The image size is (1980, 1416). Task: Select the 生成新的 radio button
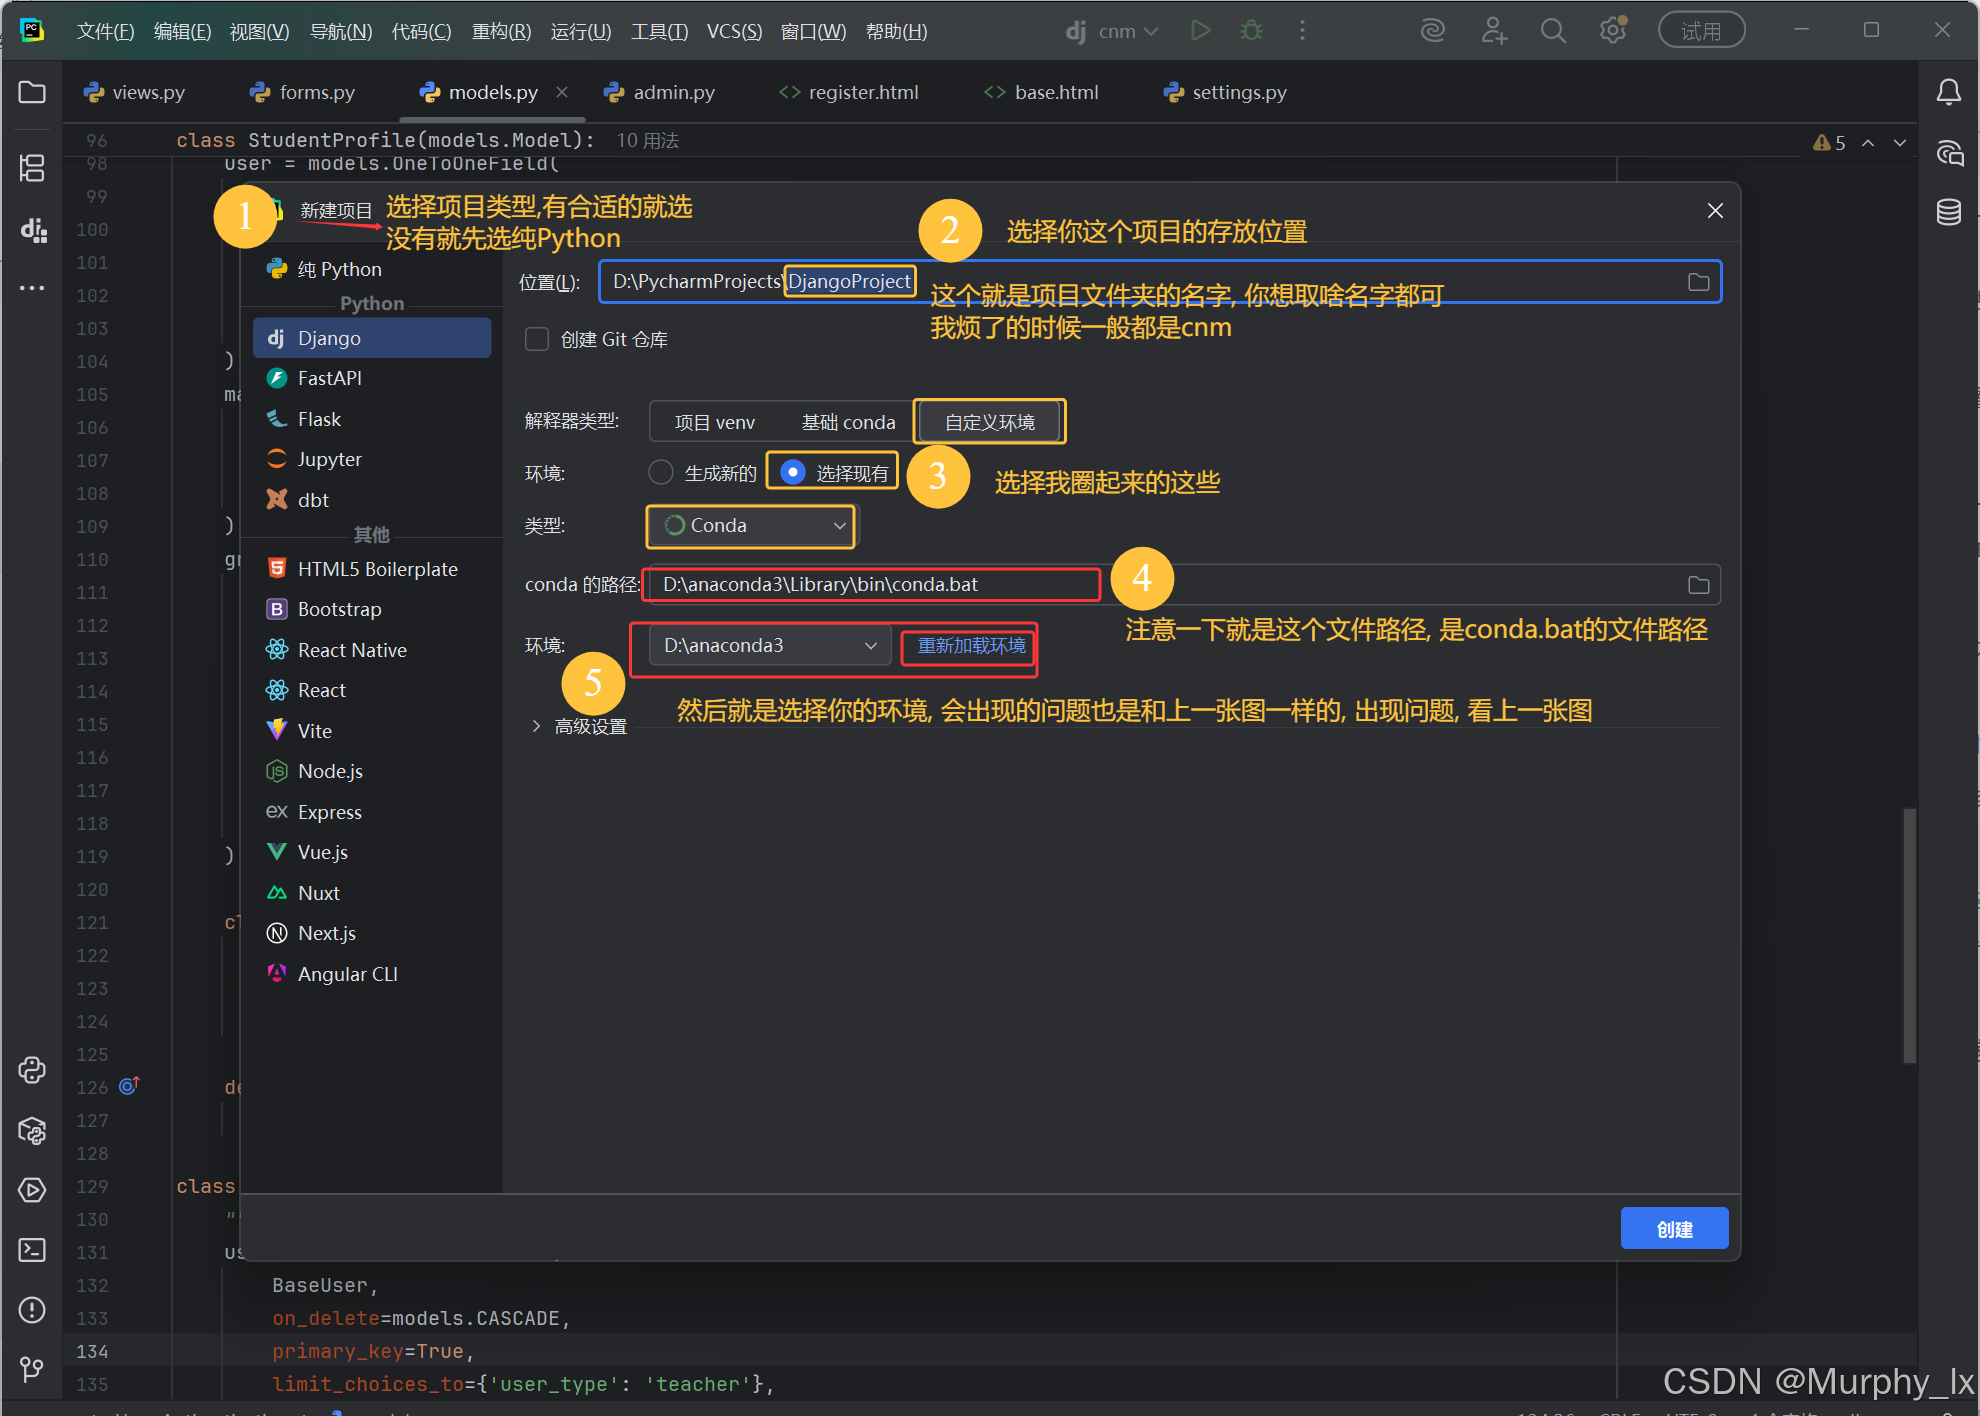point(661,472)
